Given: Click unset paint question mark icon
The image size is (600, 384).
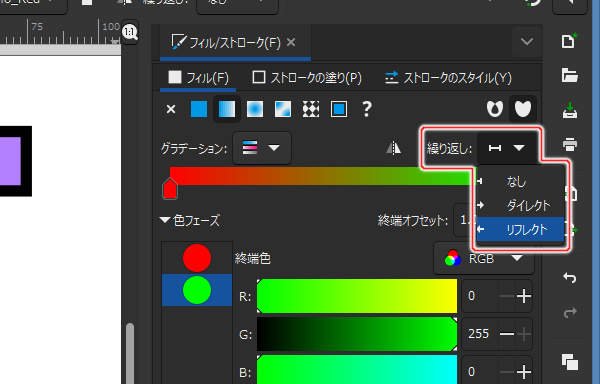Looking at the screenshot, I should [367, 109].
